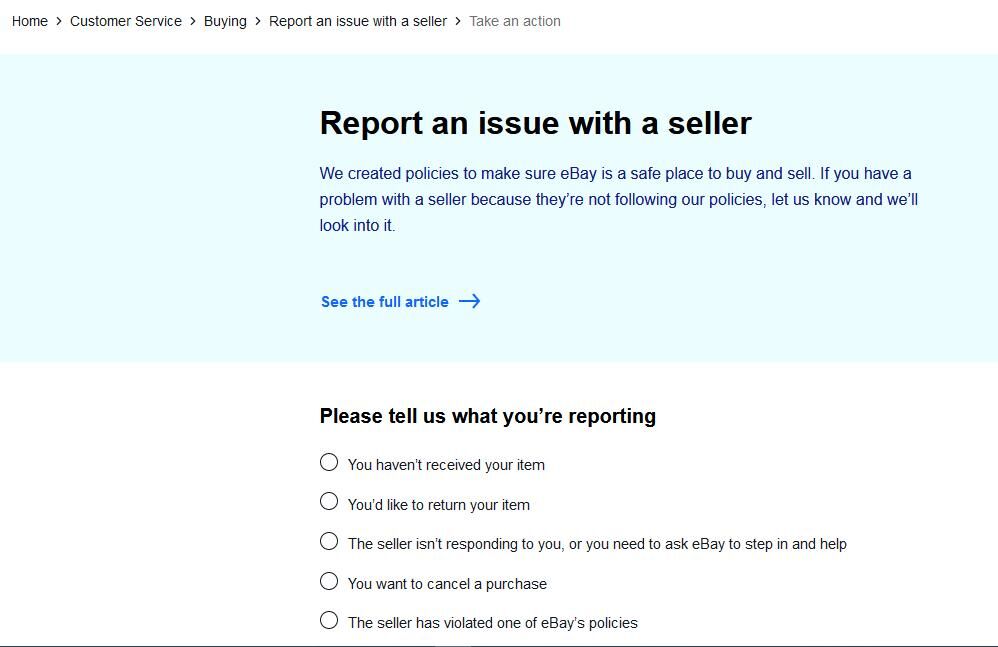Go to the Home breadcrumb
Viewport: 998px width, 647px height.
click(x=30, y=21)
